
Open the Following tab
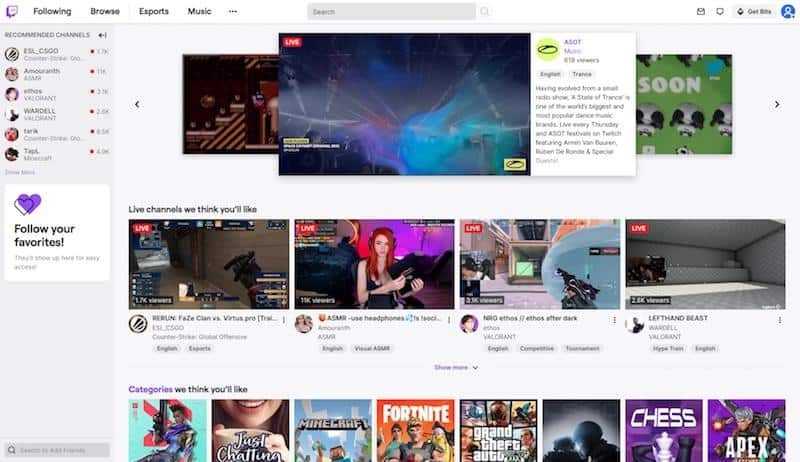point(52,11)
